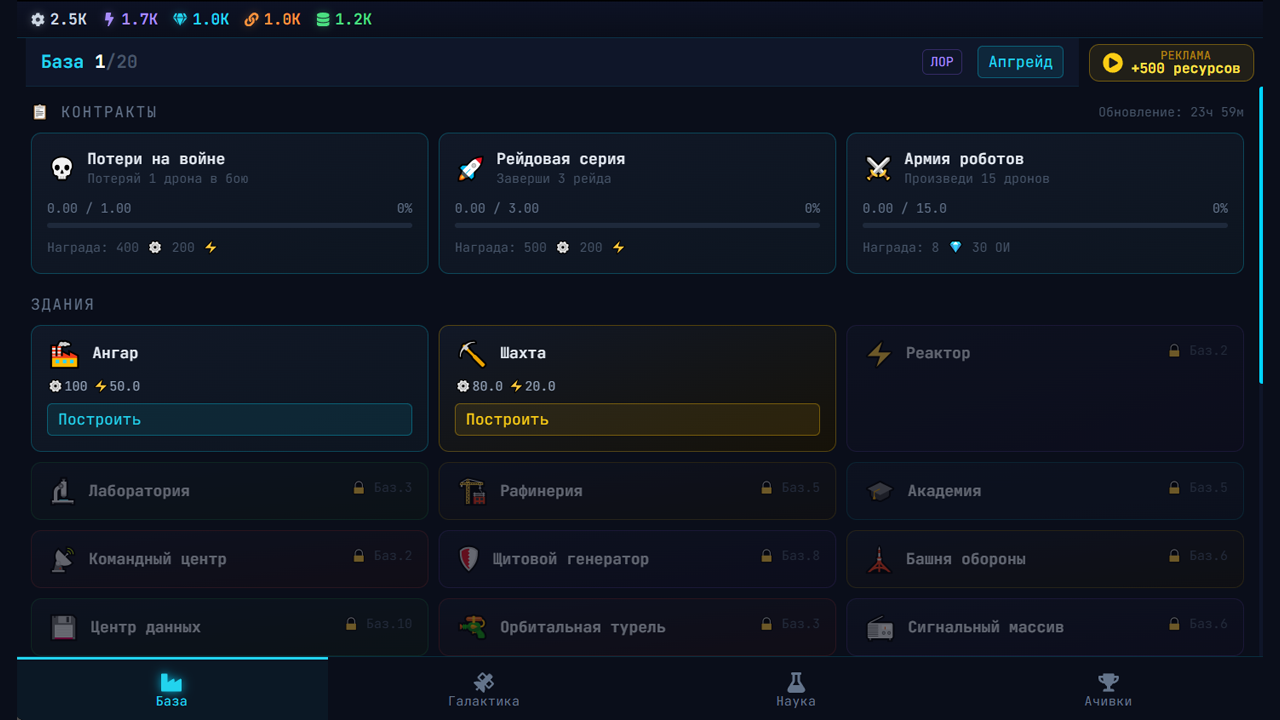This screenshot has width=1280, height=720.
Task: Select the graduation cap icon on Академия
Action: click(880, 490)
